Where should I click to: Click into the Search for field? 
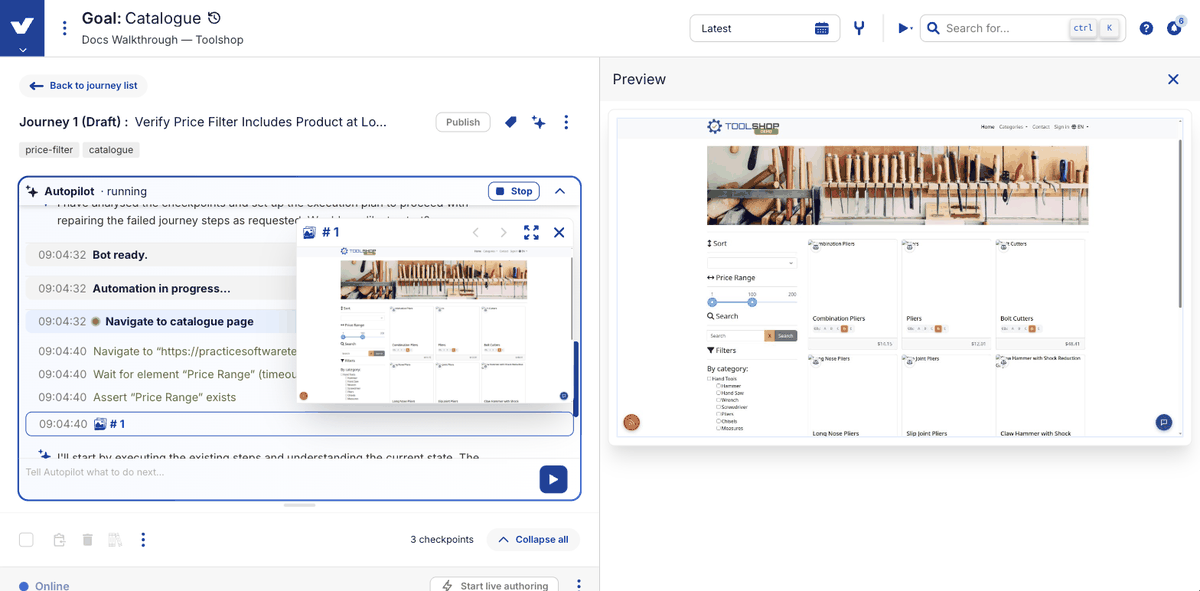1022,28
